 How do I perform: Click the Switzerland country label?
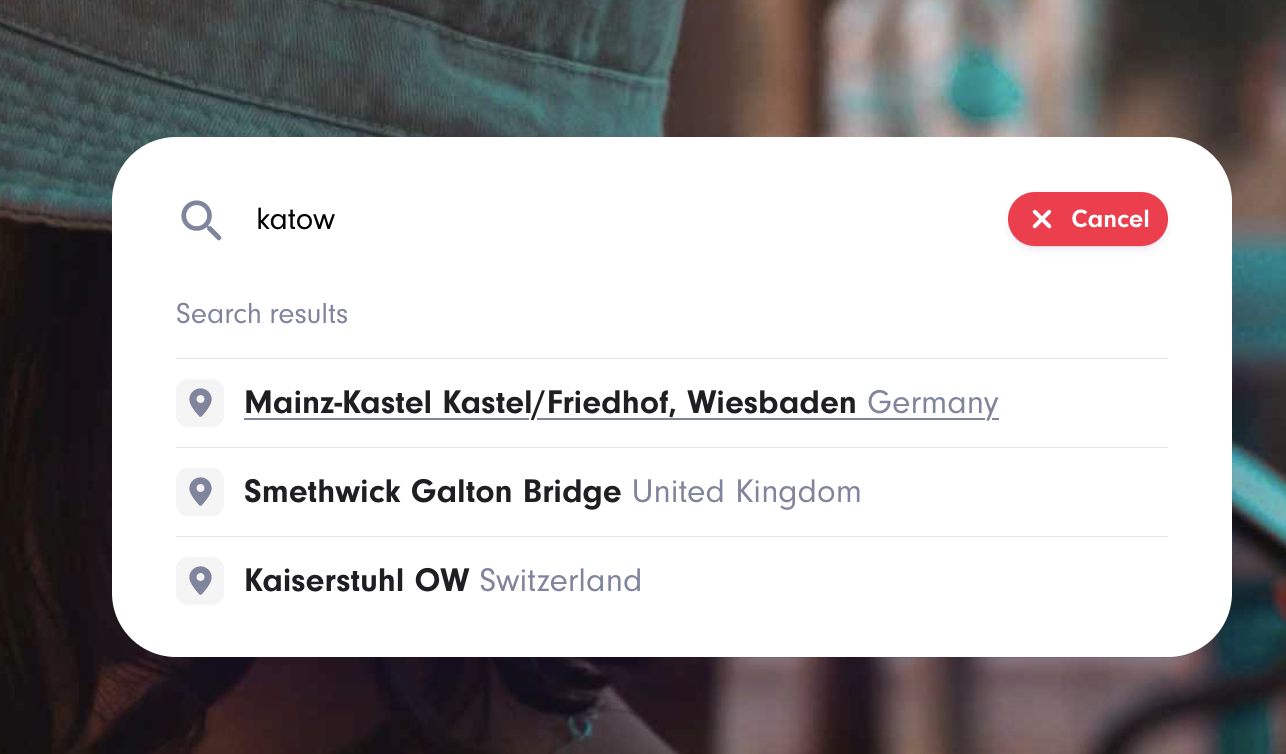(x=560, y=581)
